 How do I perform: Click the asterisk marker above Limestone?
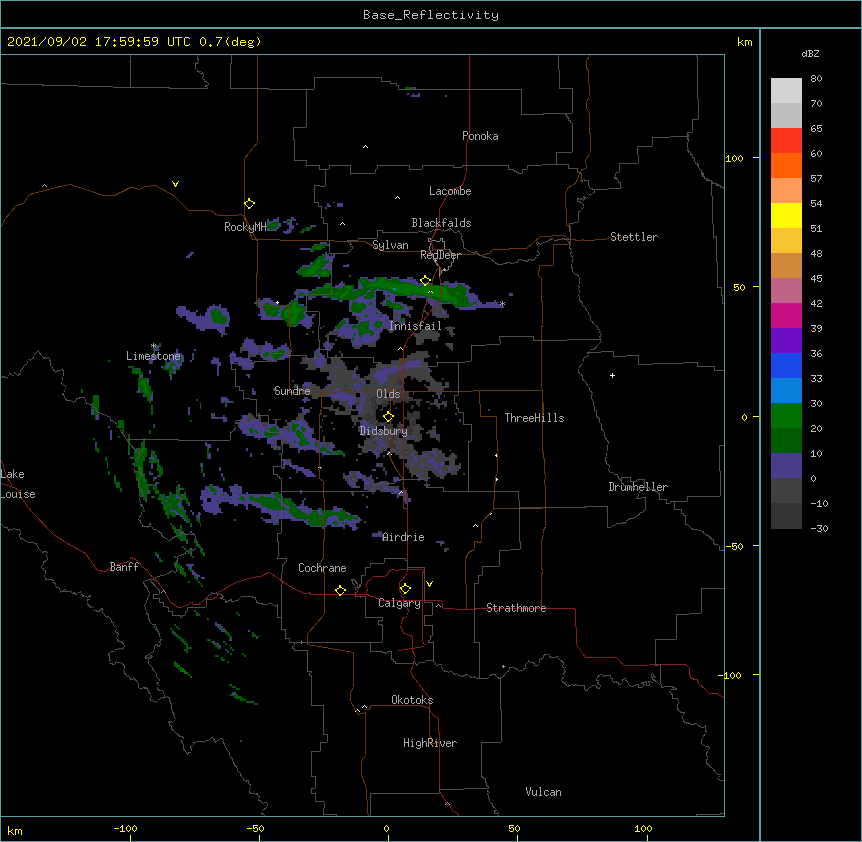[154, 346]
